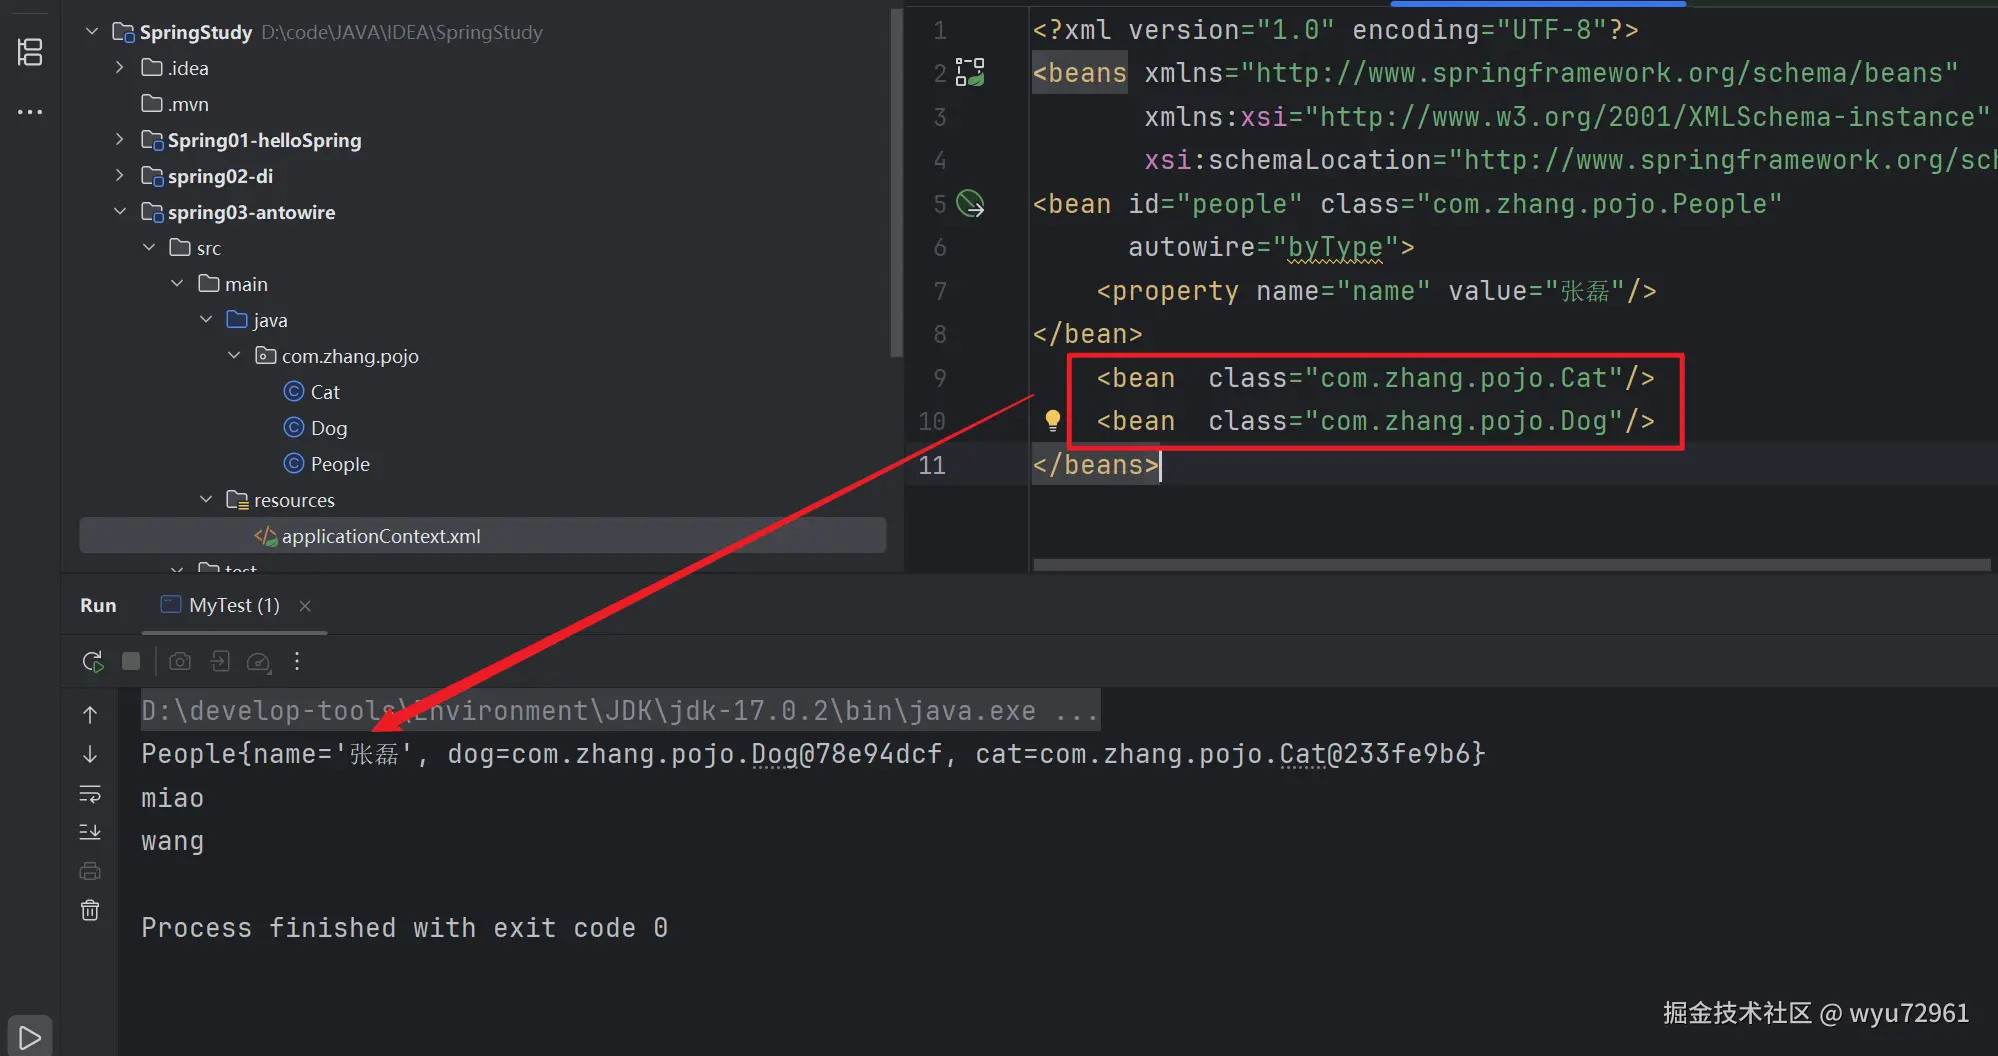Click the People{name=...} output line

point(813,754)
